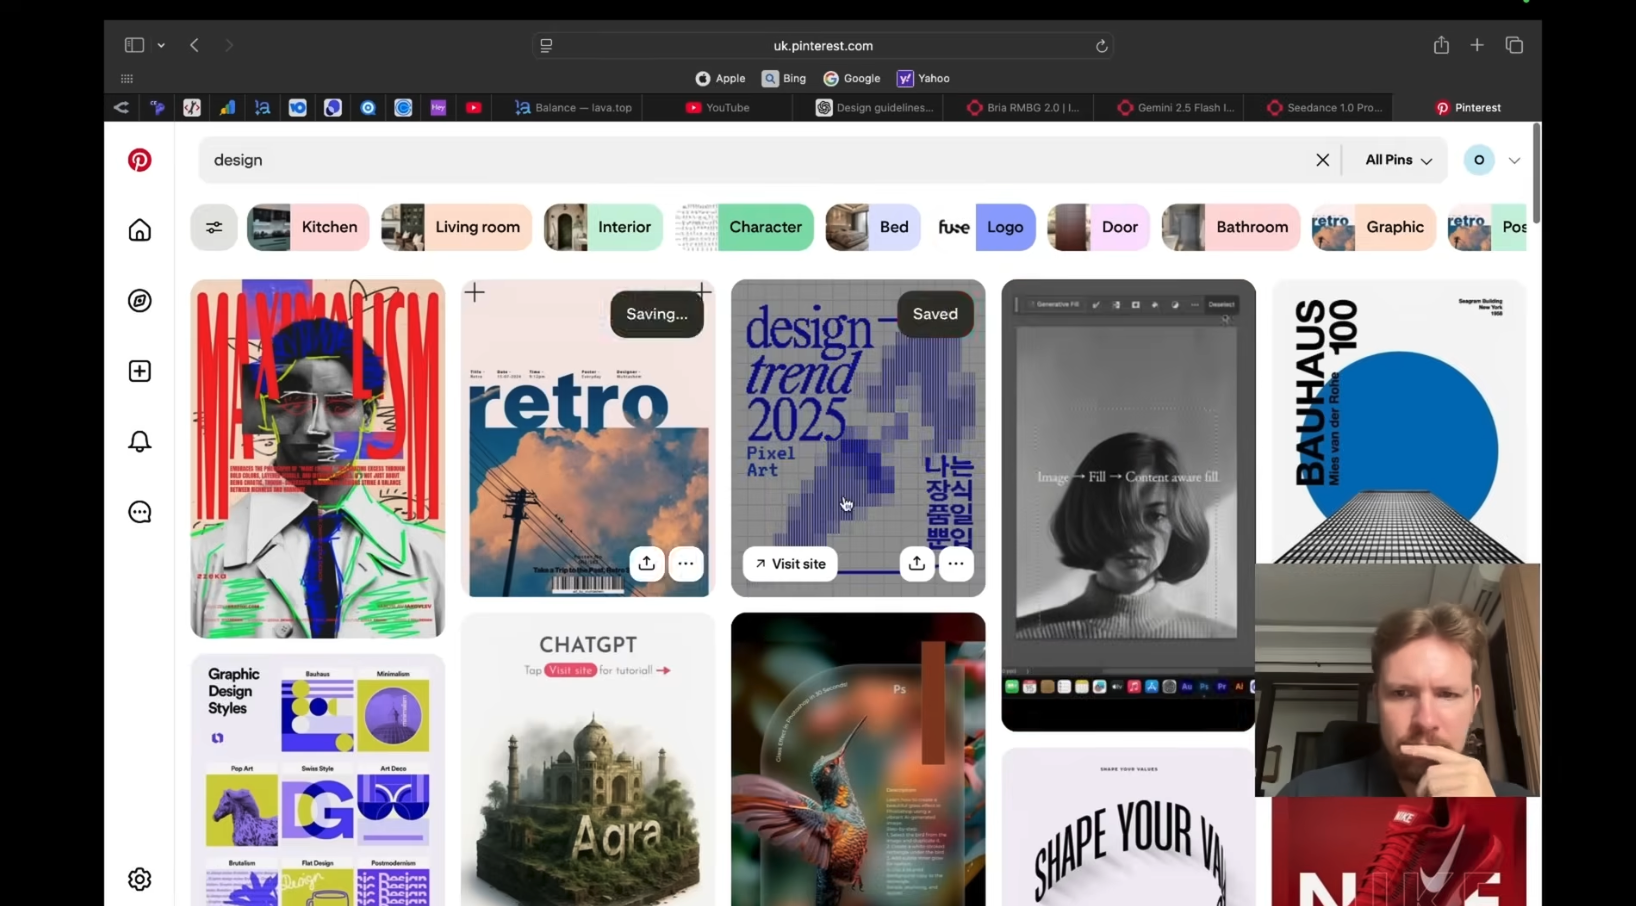
Task: Open the Bauhaus 100 poster pin
Action: point(1398,420)
